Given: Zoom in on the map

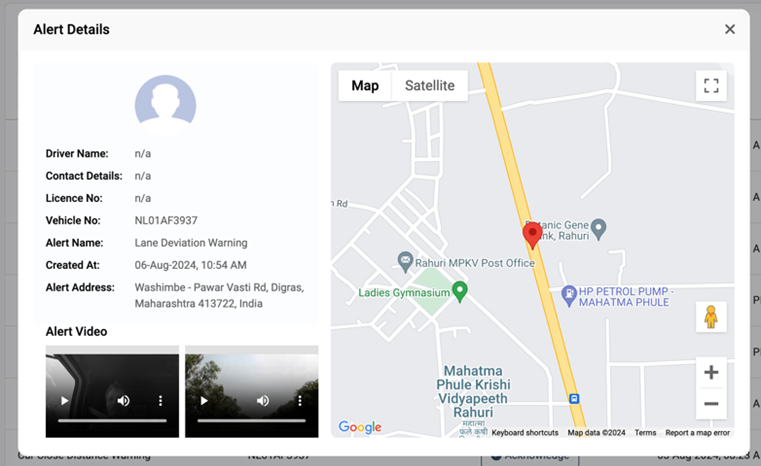Looking at the screenshot, I should [x=711, y=373].
